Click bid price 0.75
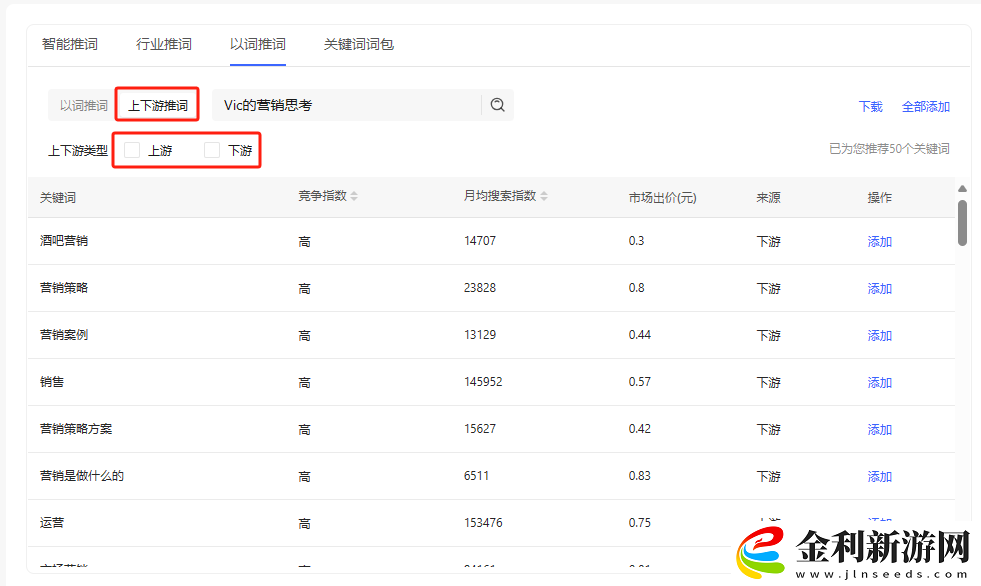Viewport: 981px width, 586px height. pos(639,522)
